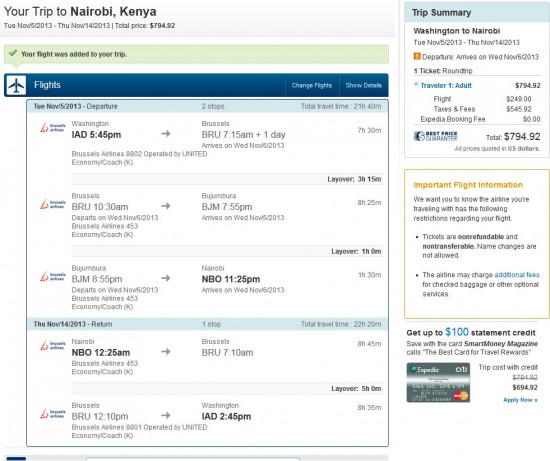Click the airplane Flights icon
Image resolution: width=550 pixels, height=461 pixels.
(x=16, y=85)
